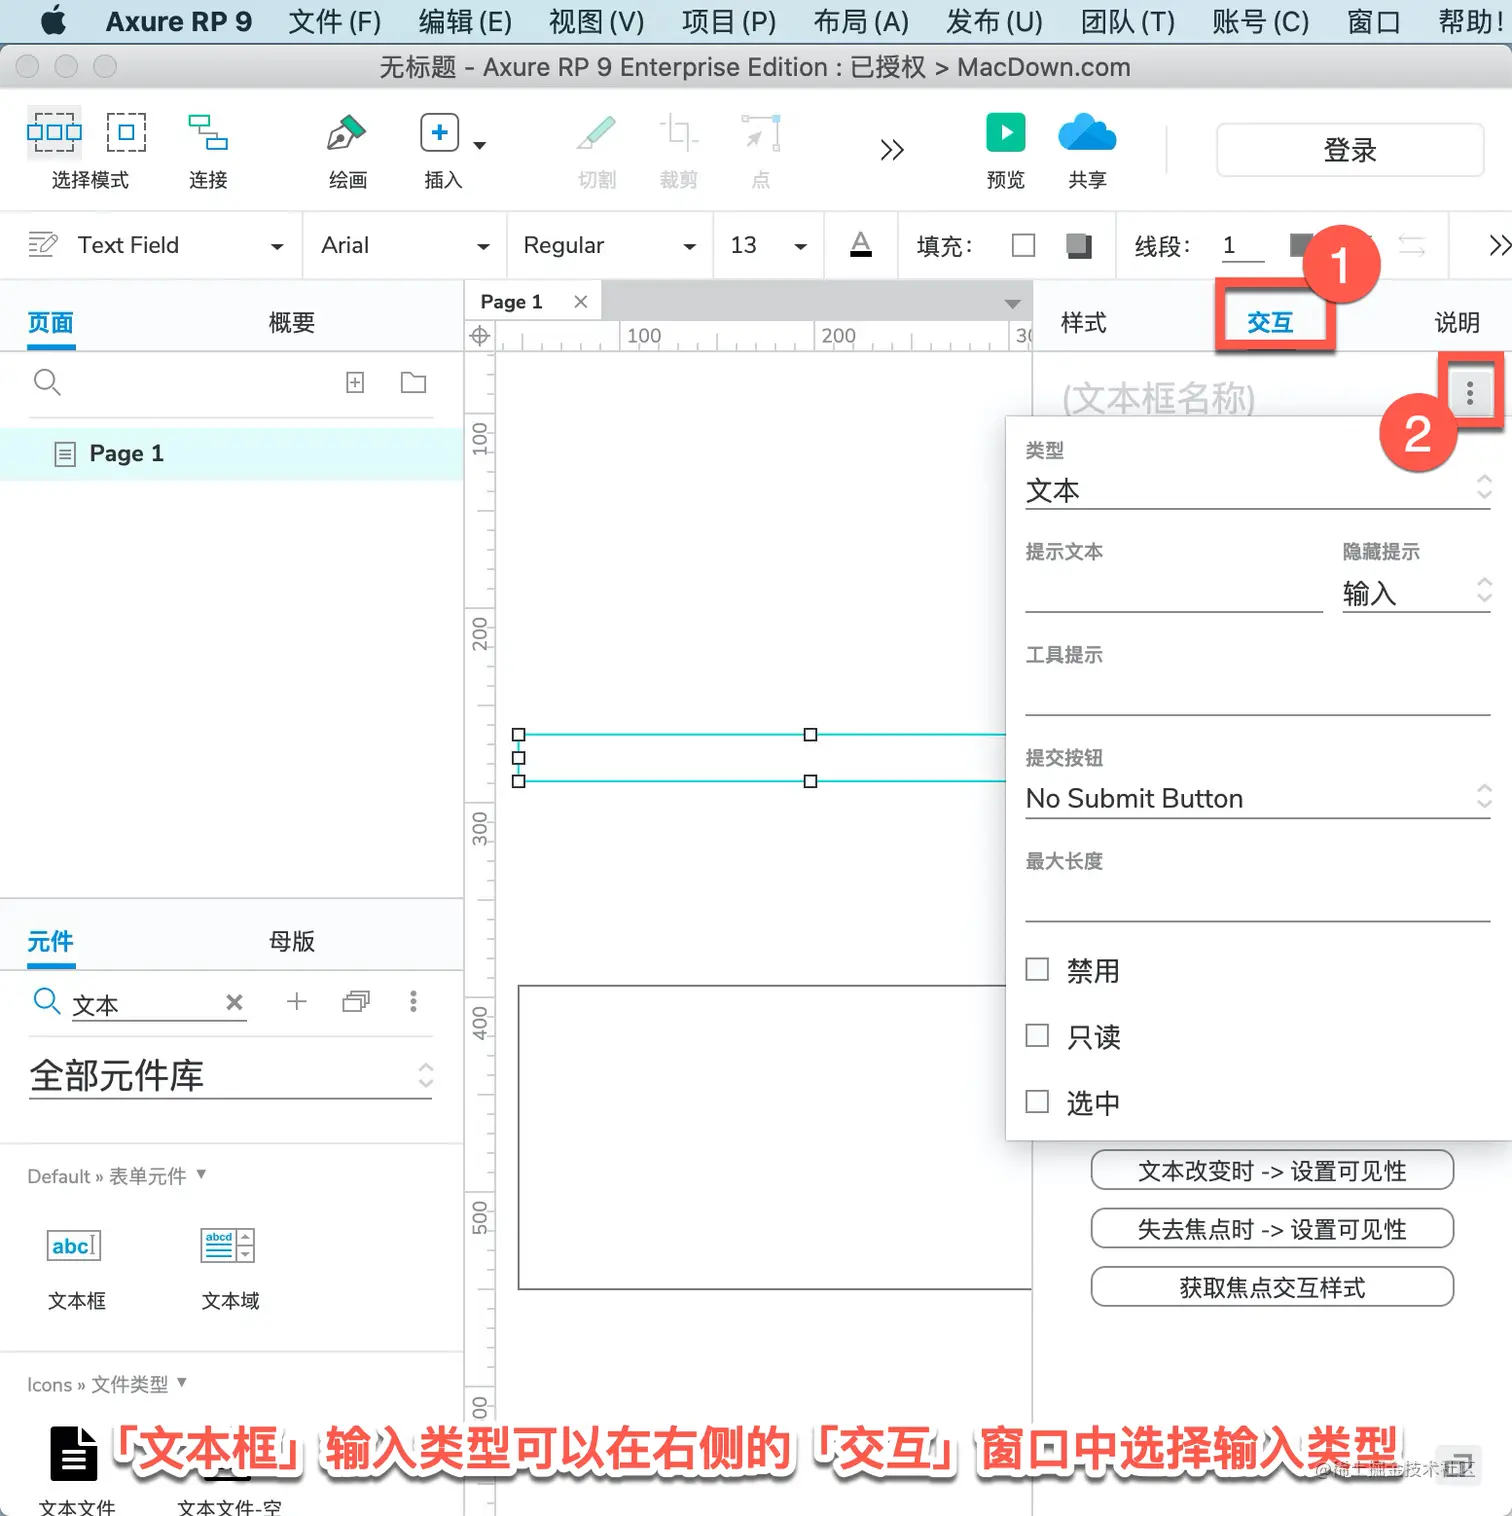Enable the 选中 selected checkbox
1512x1516 pixels.
point(1037,1101)
